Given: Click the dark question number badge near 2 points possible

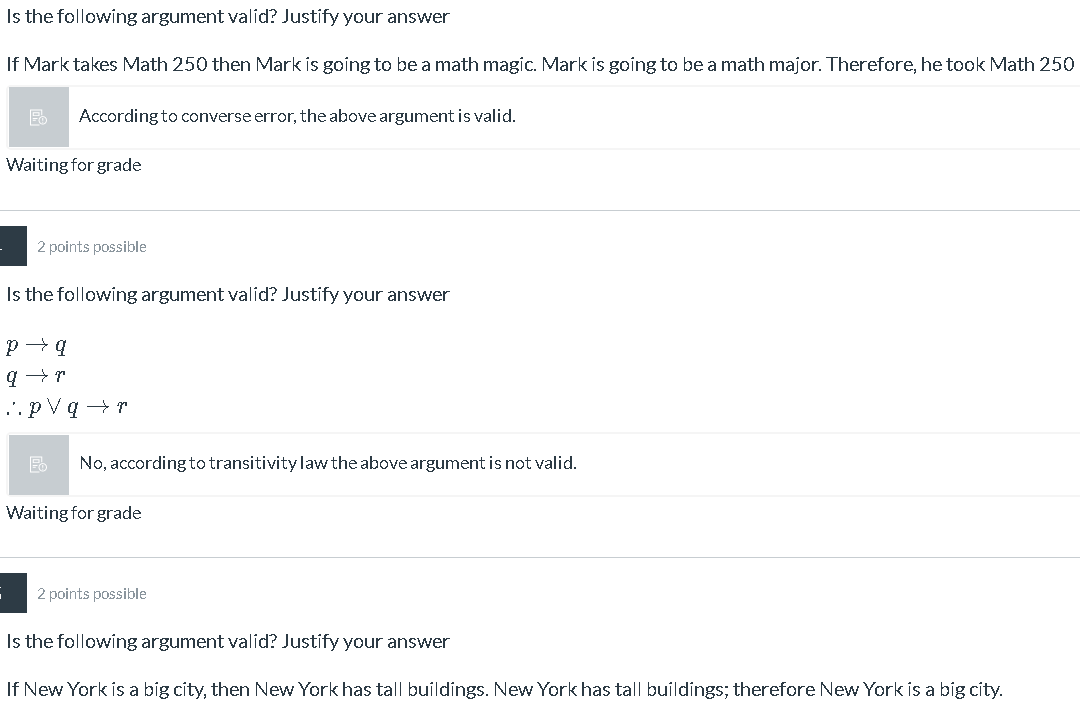Looking at the screenshot, I should [12, 245].
